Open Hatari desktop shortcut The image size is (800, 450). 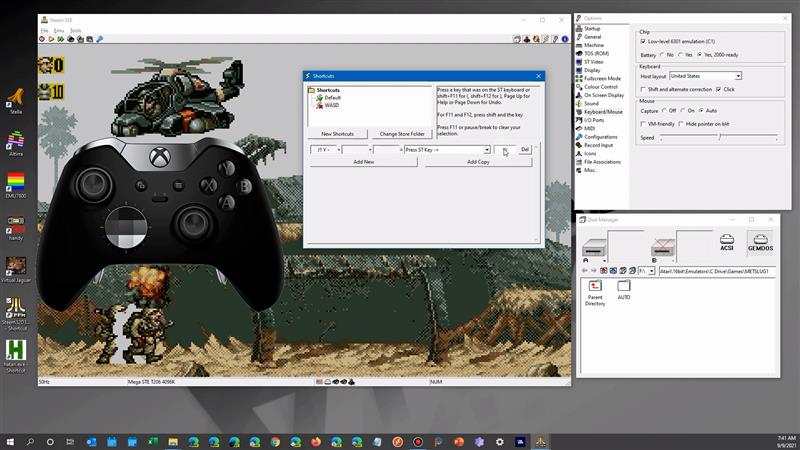16,356
